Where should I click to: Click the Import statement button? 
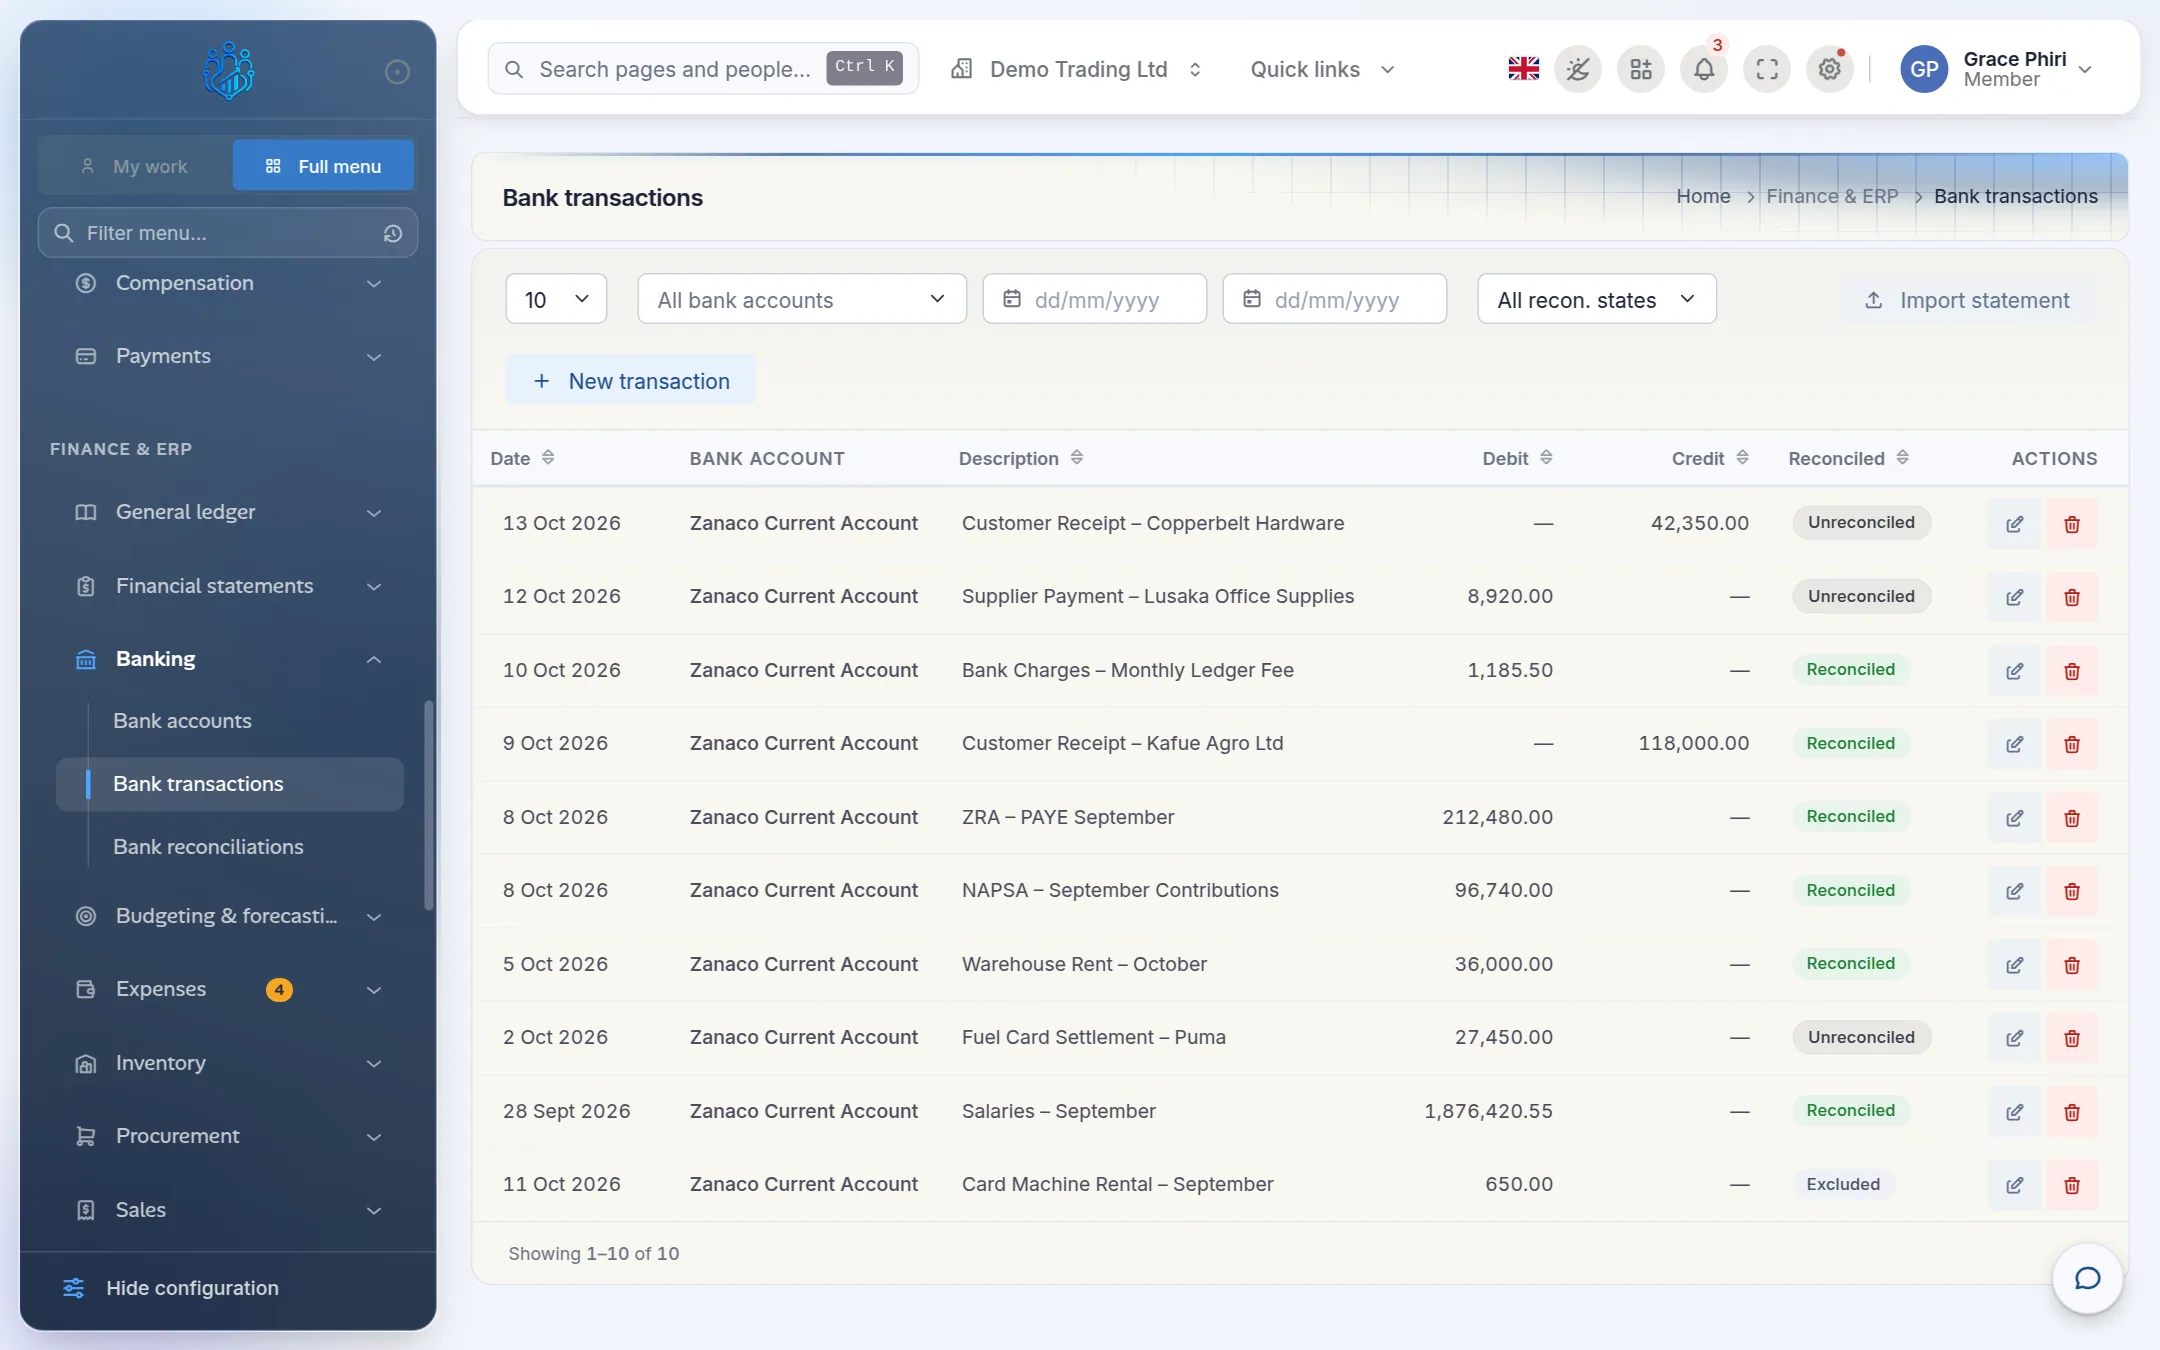coord(1967,300)
